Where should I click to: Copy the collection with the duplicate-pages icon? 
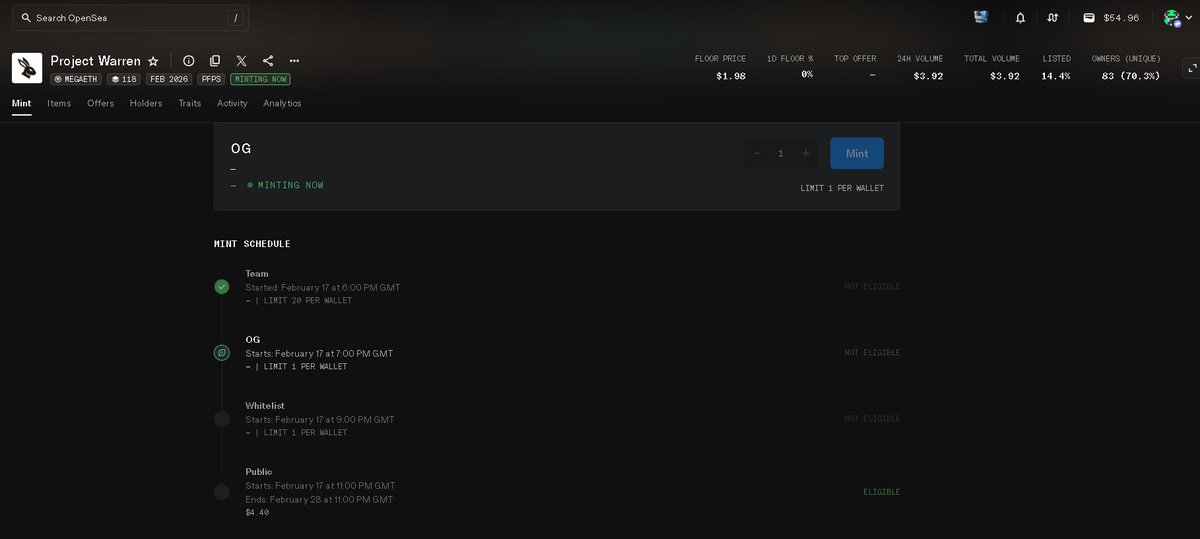click(215, 61)
